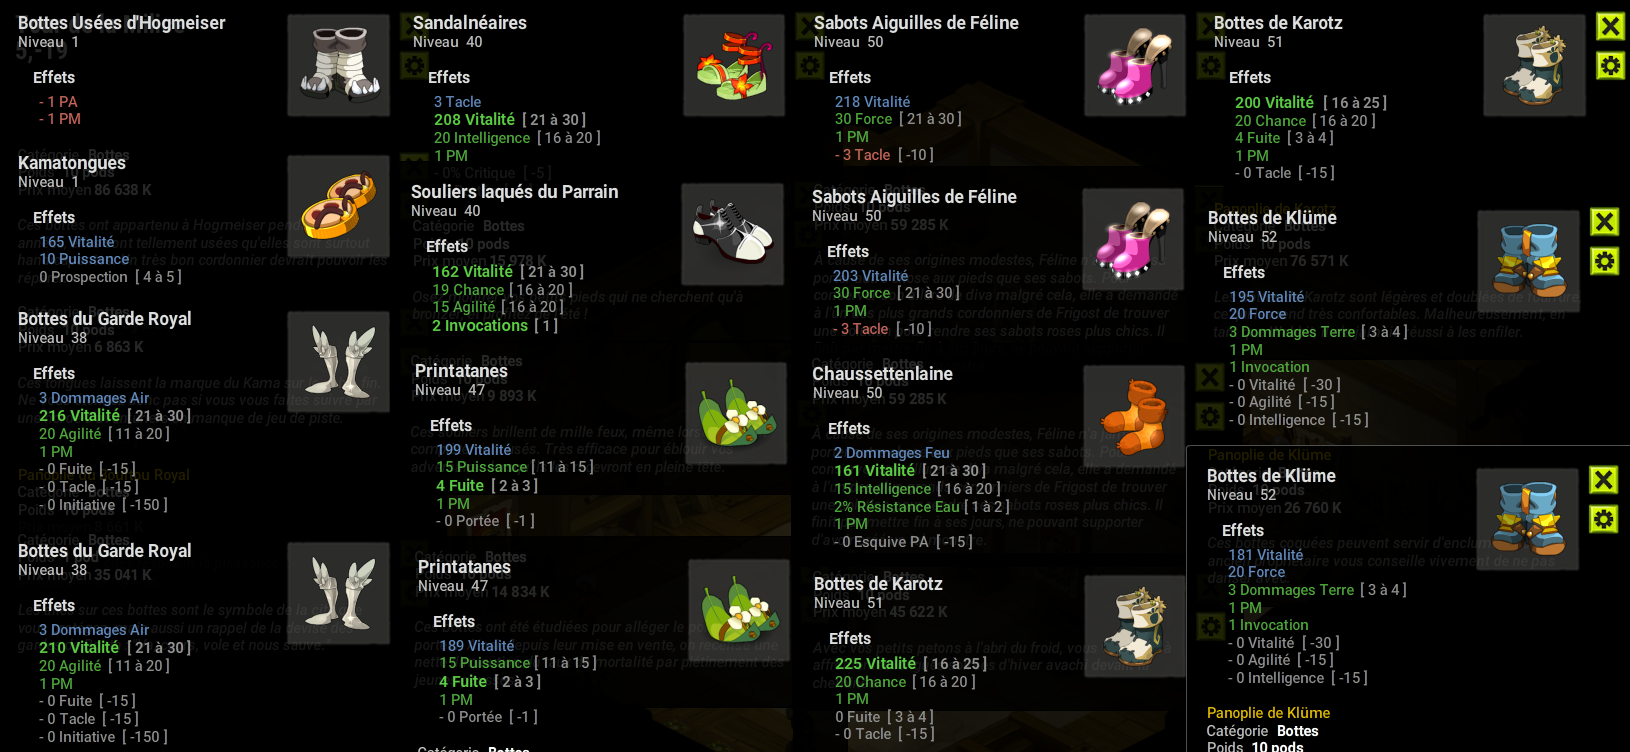Viewport: 1630px width, 752px height.
Task: Close the Bottes de Klüme tooltip with 195 Vitalité
Action: (x=1604, y=222)
